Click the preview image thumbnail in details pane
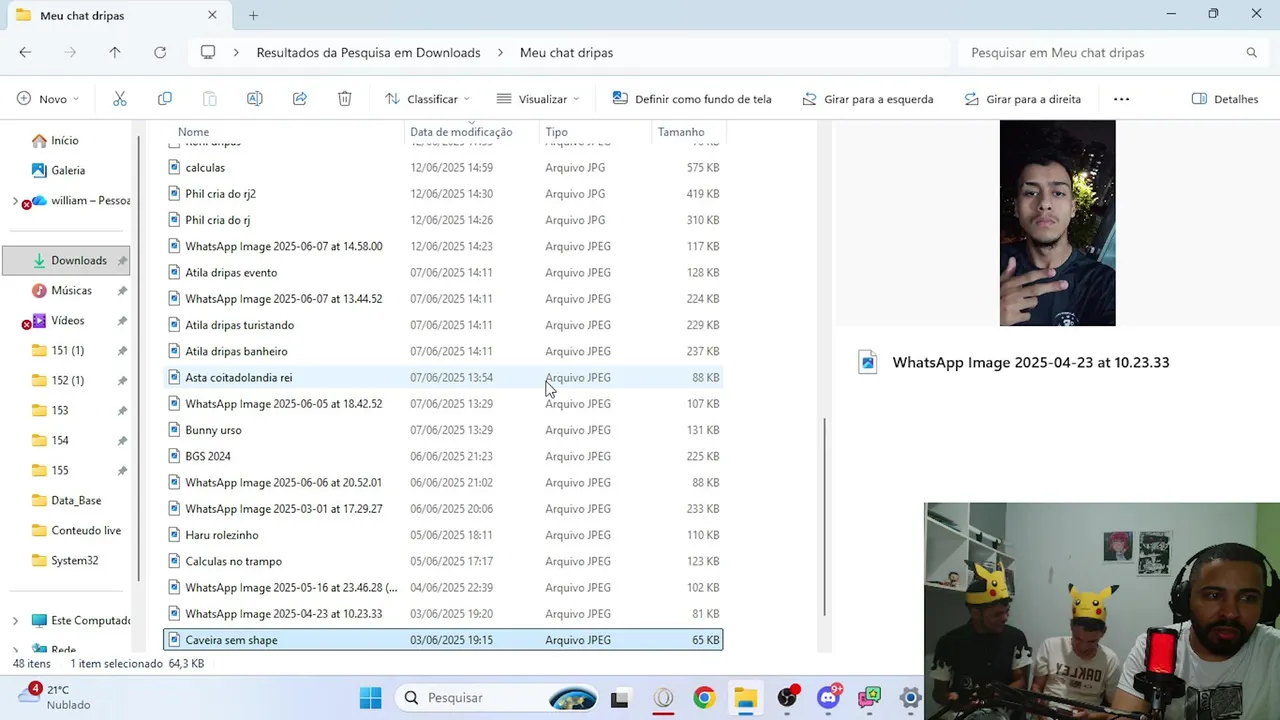This screenshot has height=720, width=1280. [1057, 223]
